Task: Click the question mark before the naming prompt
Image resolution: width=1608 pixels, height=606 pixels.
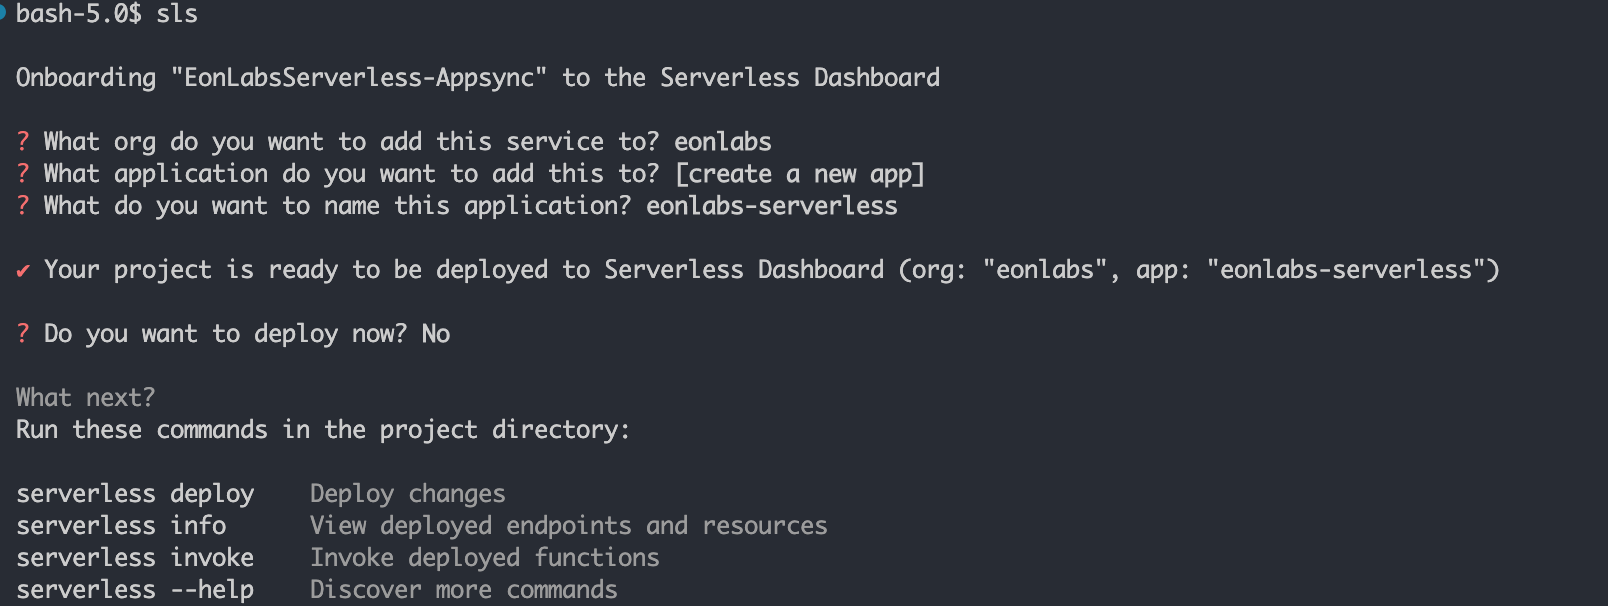Action: pos(23,206)
